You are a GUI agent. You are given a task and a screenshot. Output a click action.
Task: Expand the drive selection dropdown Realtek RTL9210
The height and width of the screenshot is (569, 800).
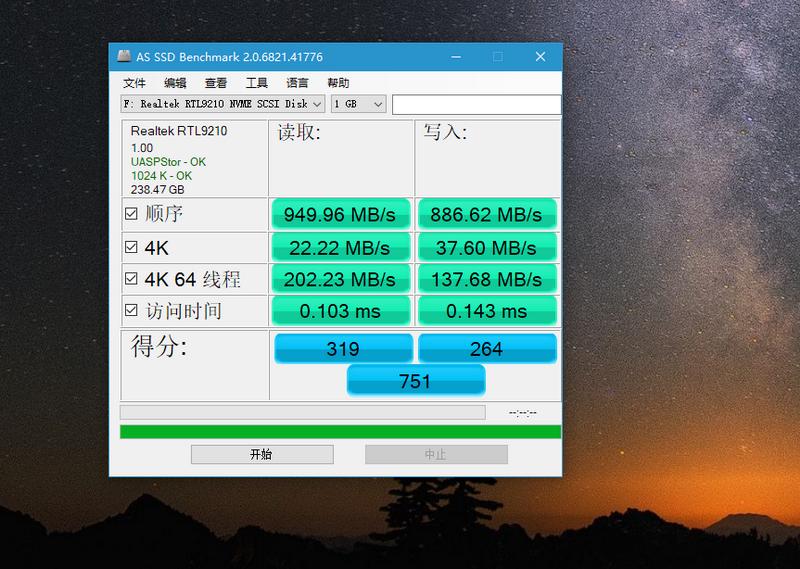coord(223,104)
